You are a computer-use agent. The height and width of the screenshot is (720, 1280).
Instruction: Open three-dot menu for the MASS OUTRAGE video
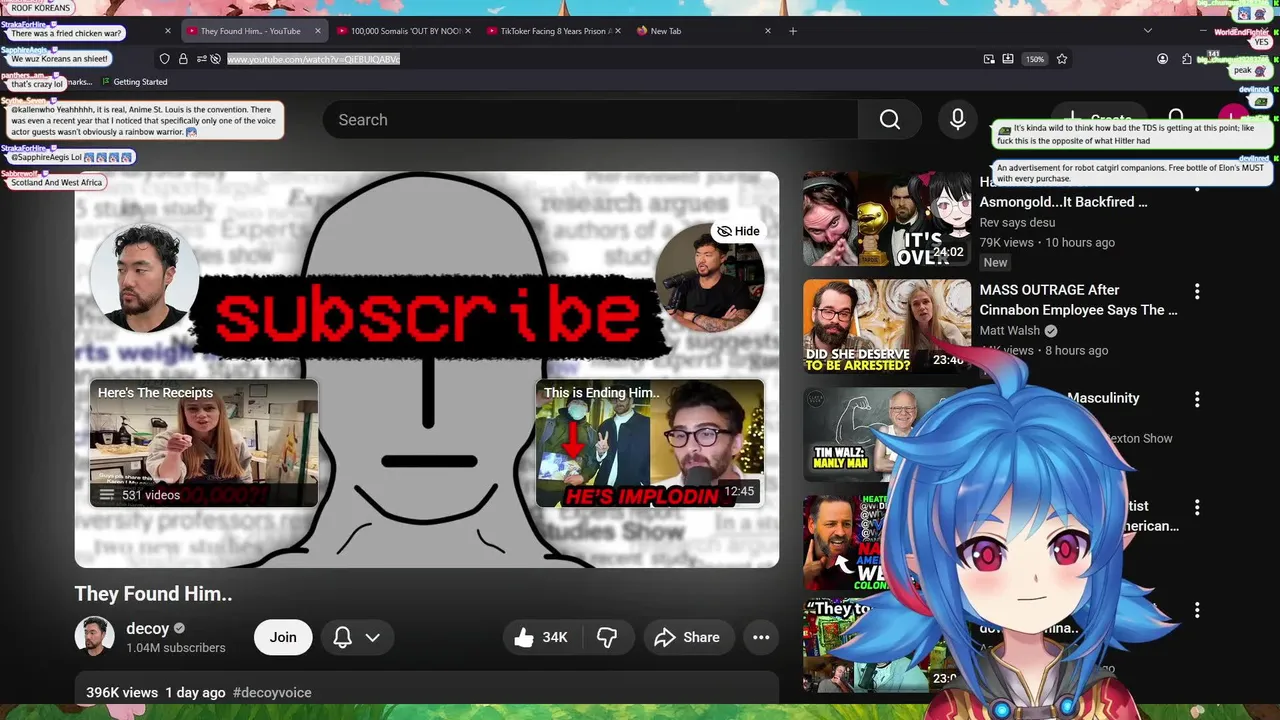1197,291
